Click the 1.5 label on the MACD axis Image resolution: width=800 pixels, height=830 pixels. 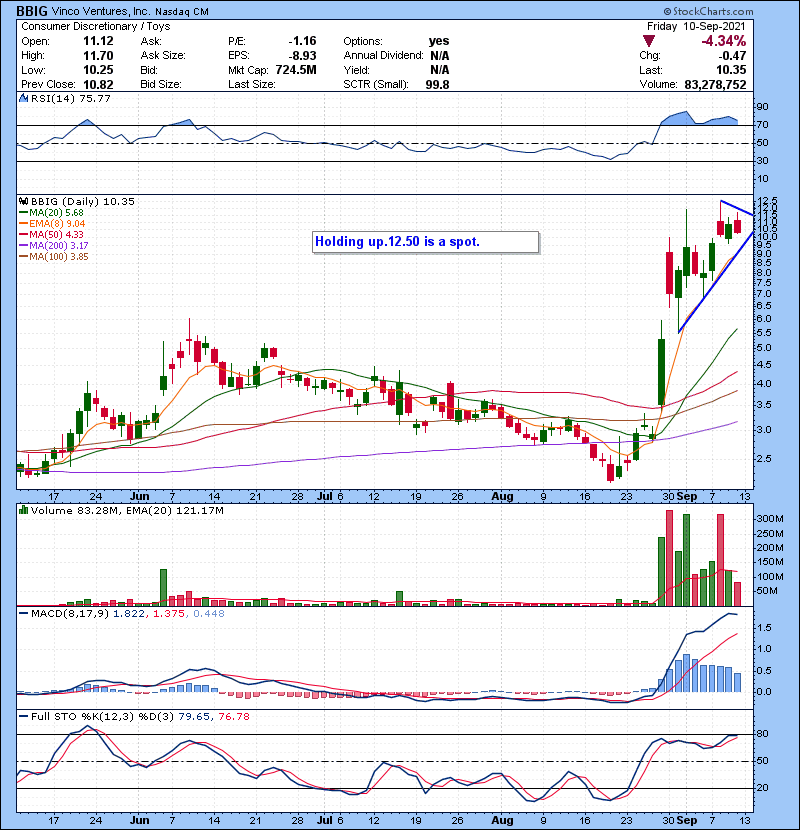[764, 628]
